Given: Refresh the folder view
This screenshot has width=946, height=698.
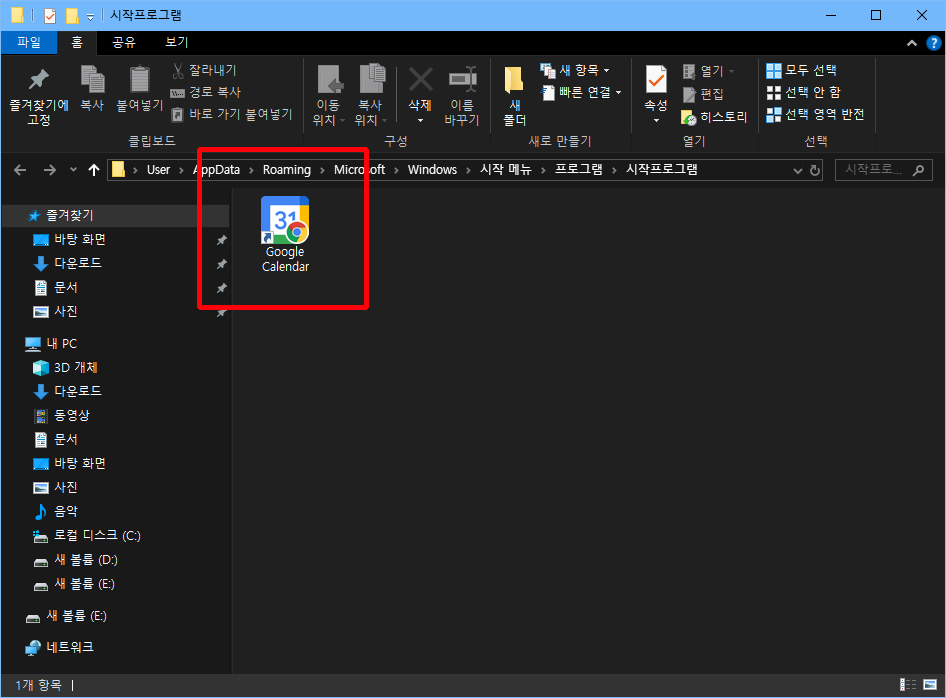Looking at the screenshot, I should pyautogui.click(x=814, y=171).
